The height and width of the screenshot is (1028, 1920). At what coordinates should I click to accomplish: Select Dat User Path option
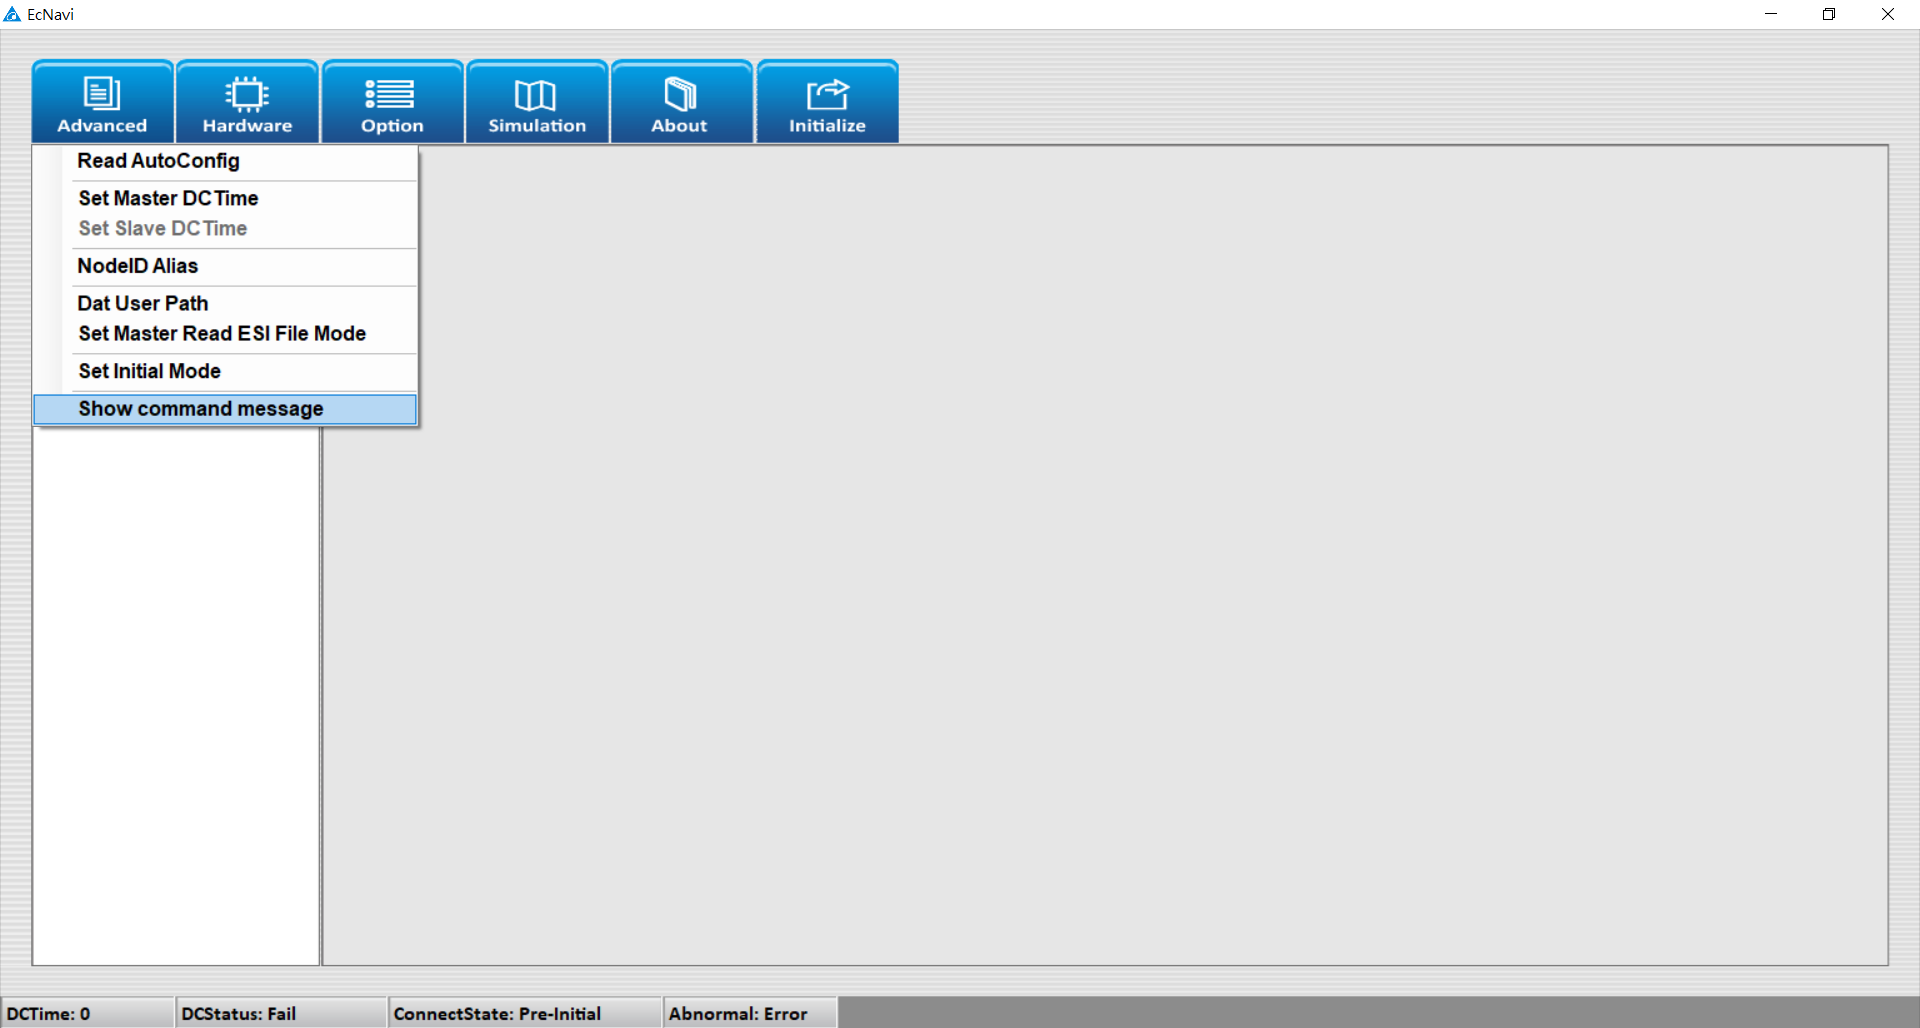point(143,303)
